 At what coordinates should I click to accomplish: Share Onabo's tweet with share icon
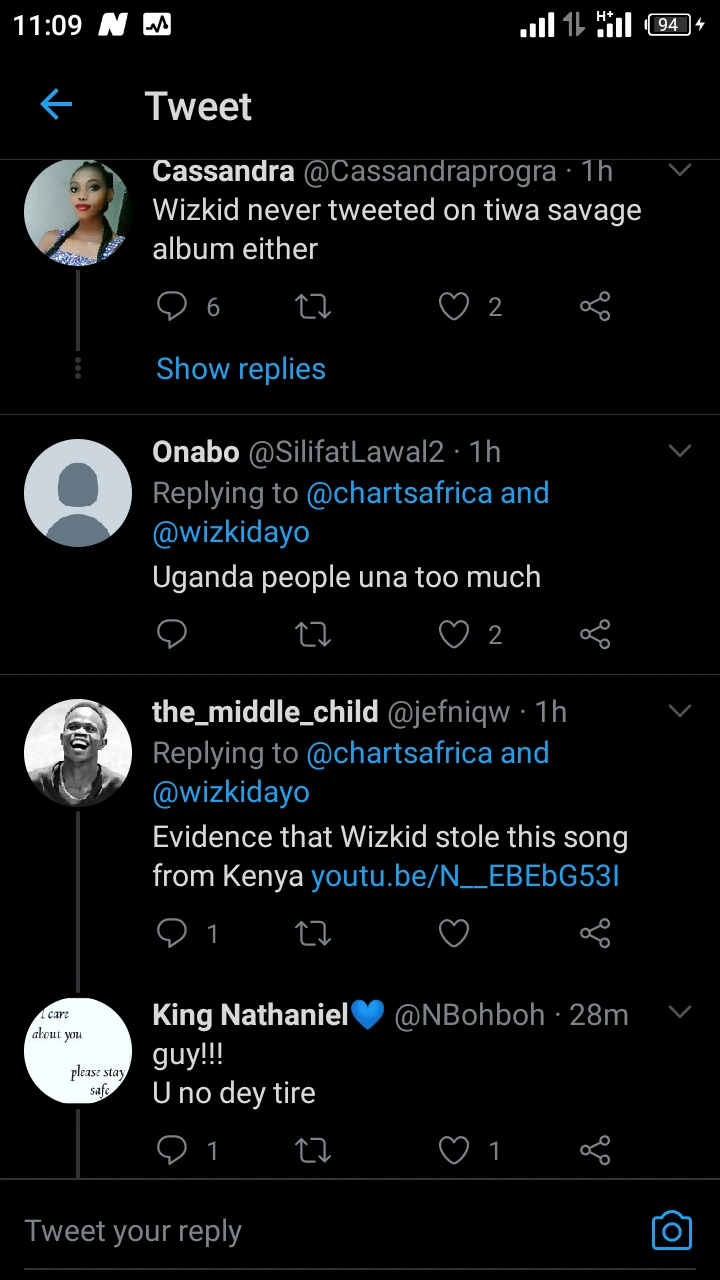tap(595, 634)
